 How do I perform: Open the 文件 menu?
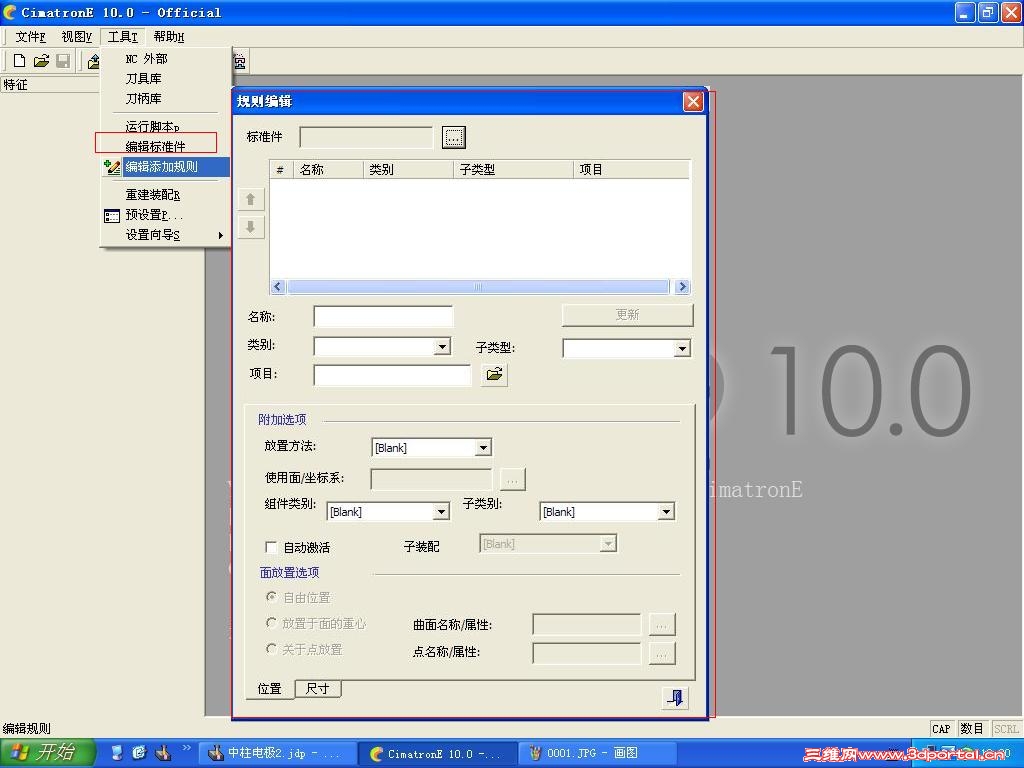click(30, 37)
